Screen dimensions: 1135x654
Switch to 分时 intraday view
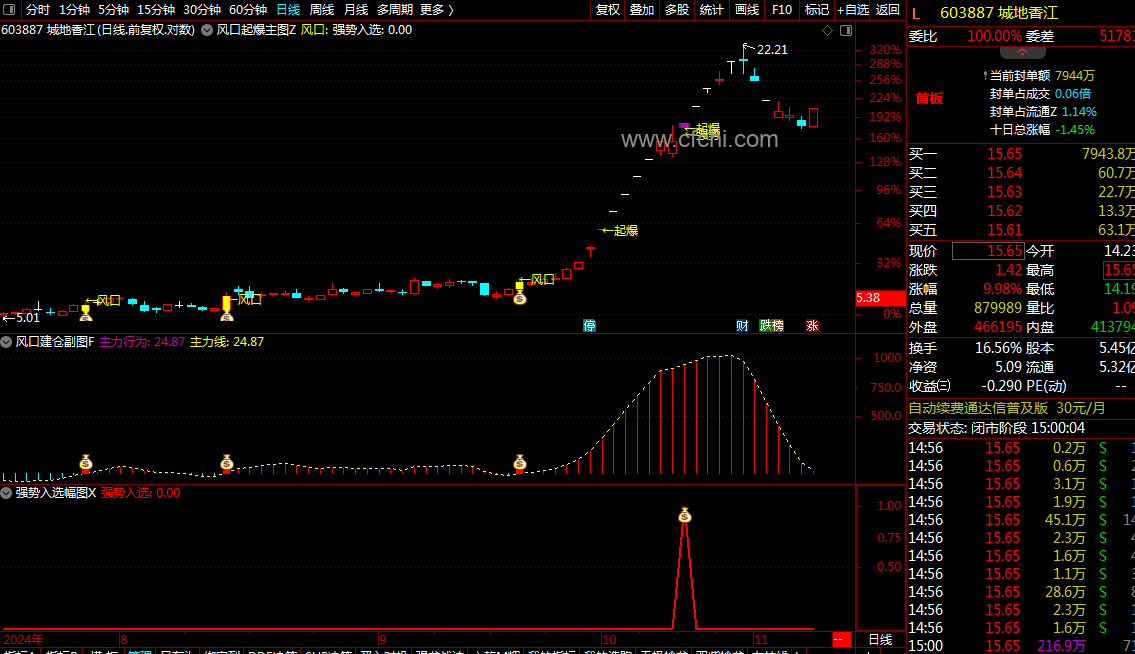tap(38, 9)
